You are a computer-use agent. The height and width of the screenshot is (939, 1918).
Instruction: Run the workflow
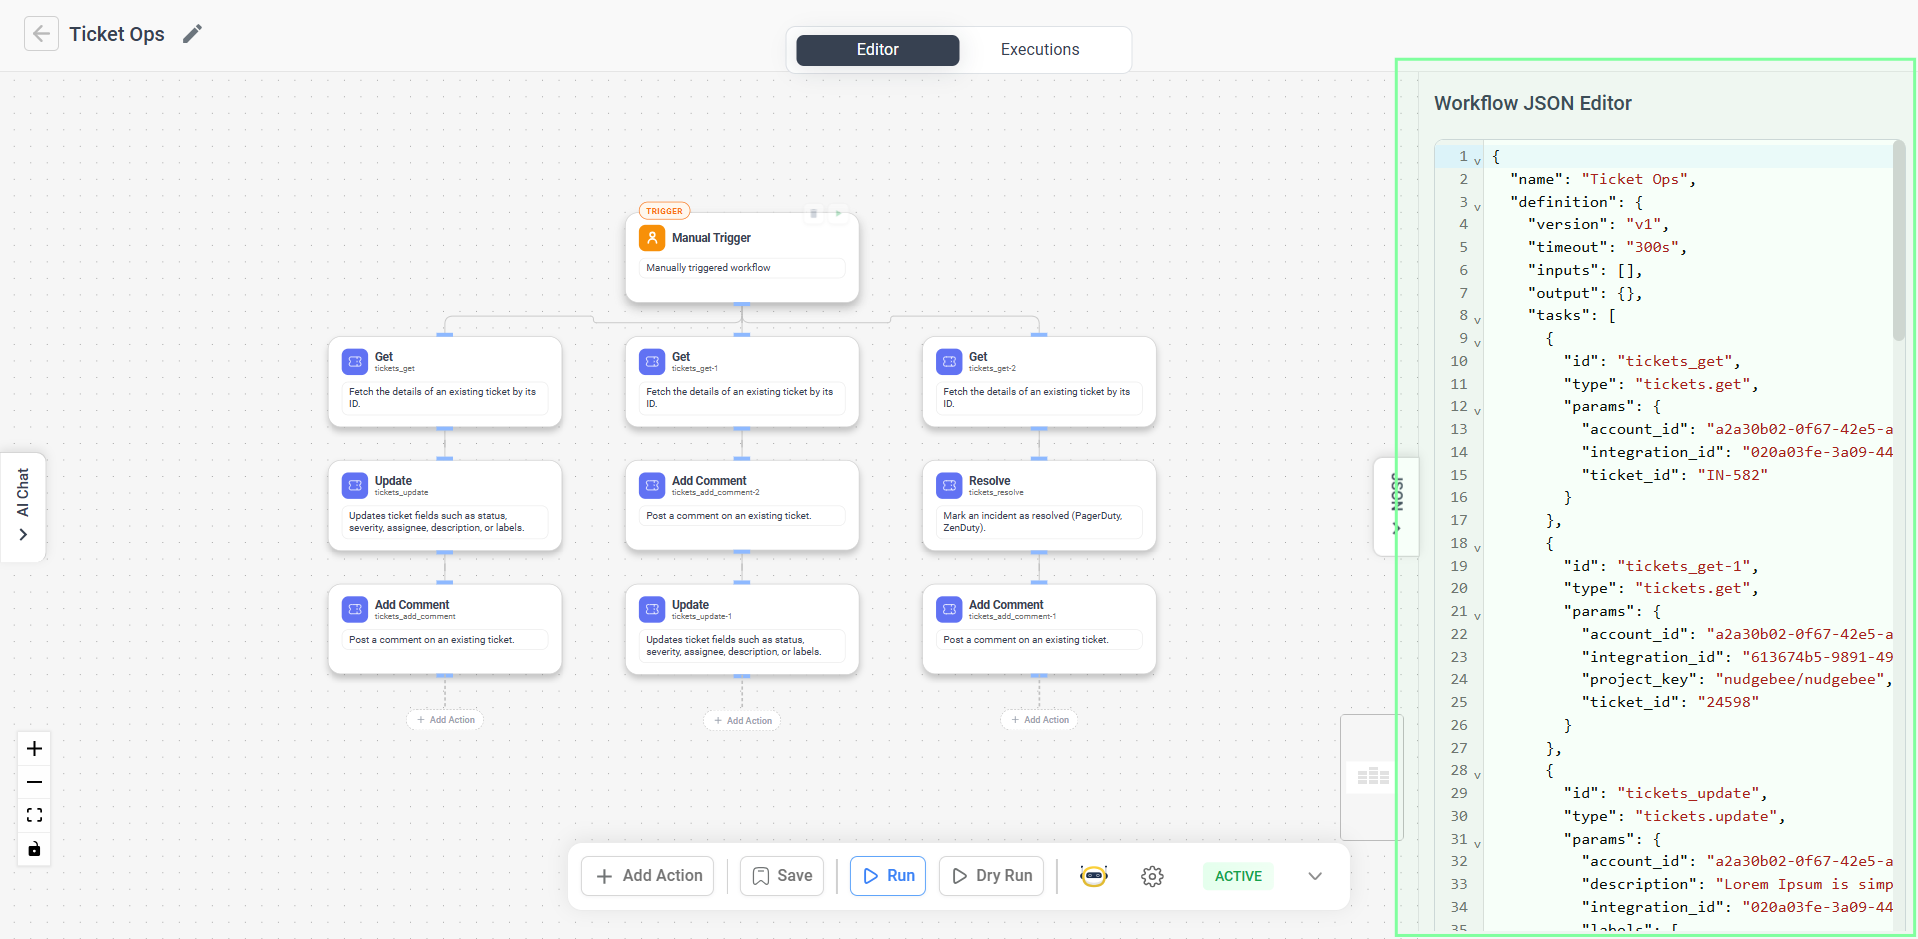[887, 875]
